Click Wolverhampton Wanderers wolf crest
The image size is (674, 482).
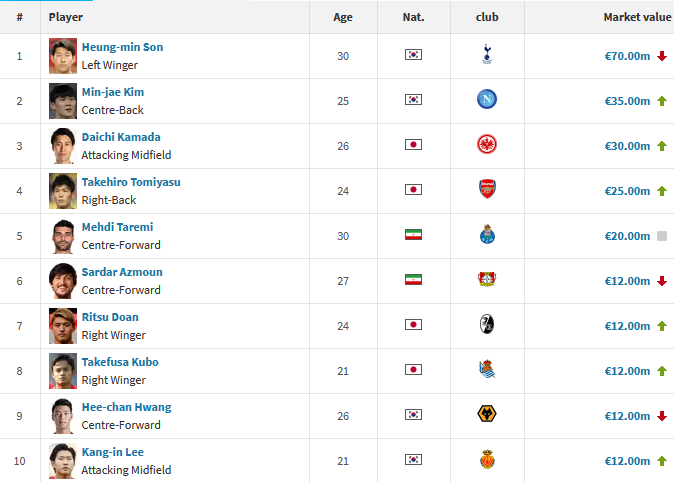(x=487, y=415)
